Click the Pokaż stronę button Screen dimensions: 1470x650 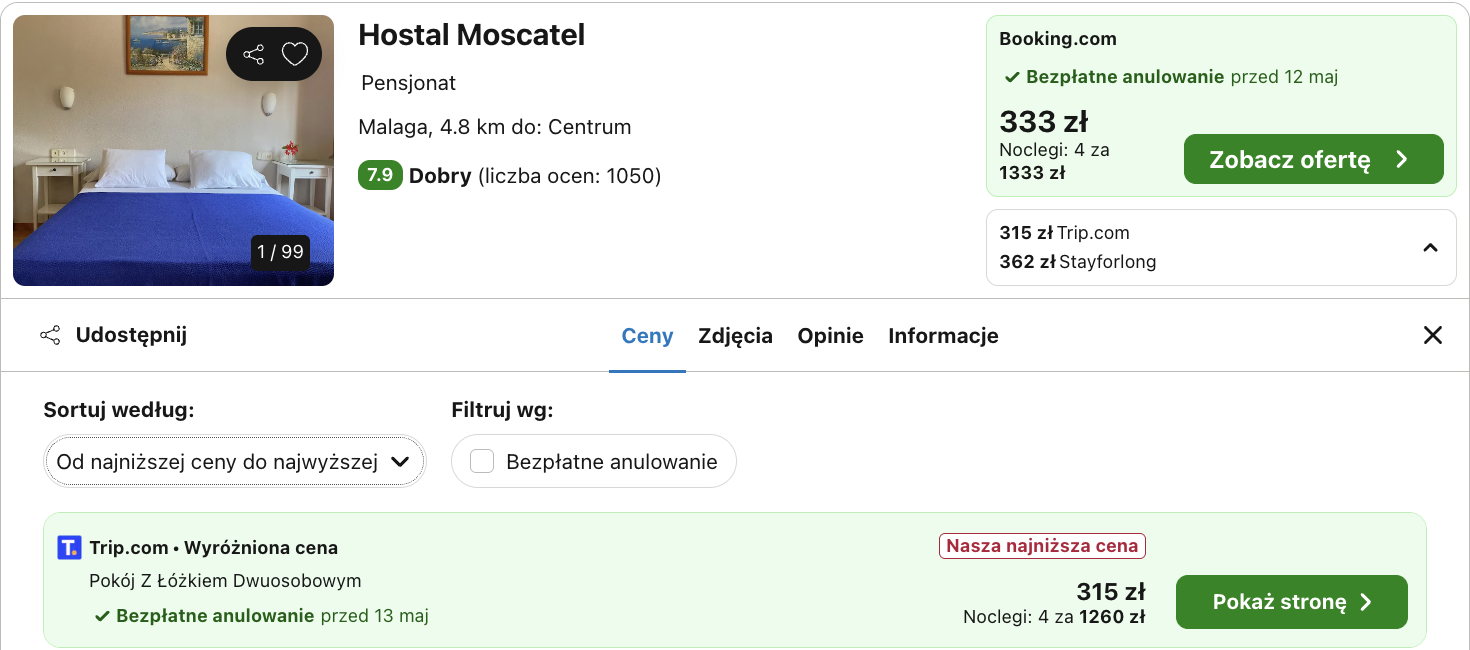[1291, 602]
